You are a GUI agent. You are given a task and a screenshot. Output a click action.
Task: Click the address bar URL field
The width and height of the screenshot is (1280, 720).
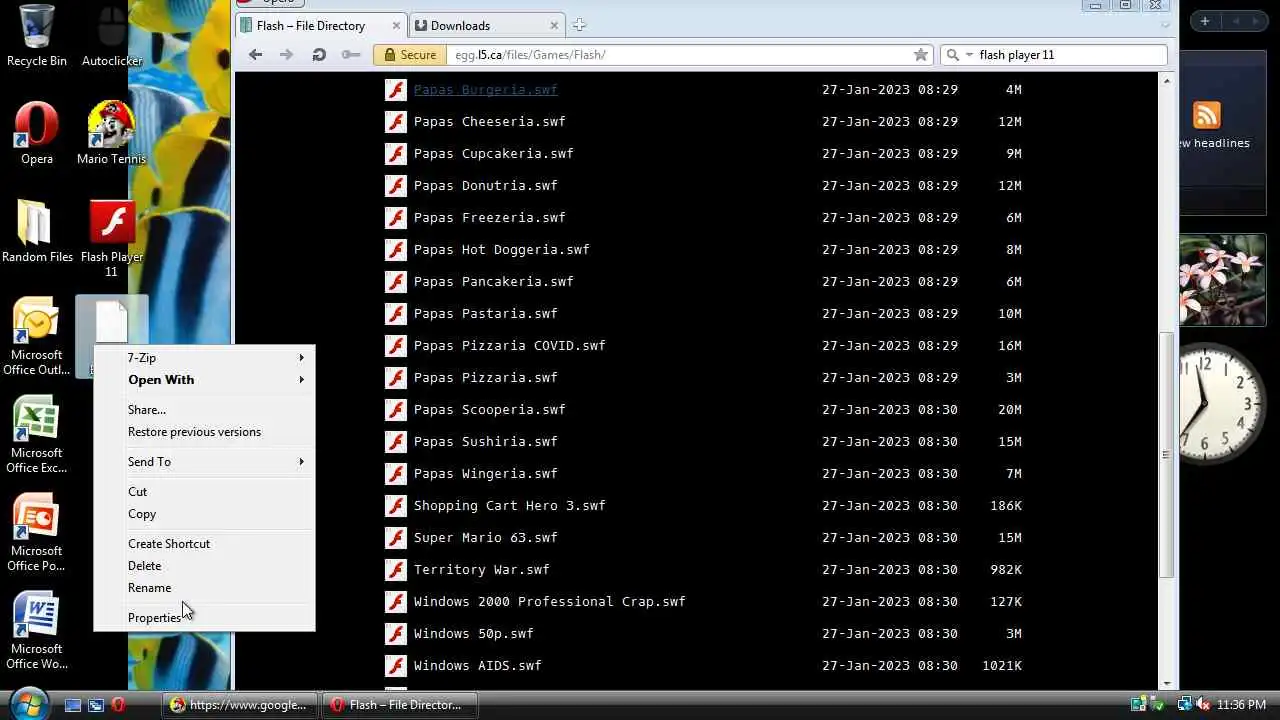[680, 55]
